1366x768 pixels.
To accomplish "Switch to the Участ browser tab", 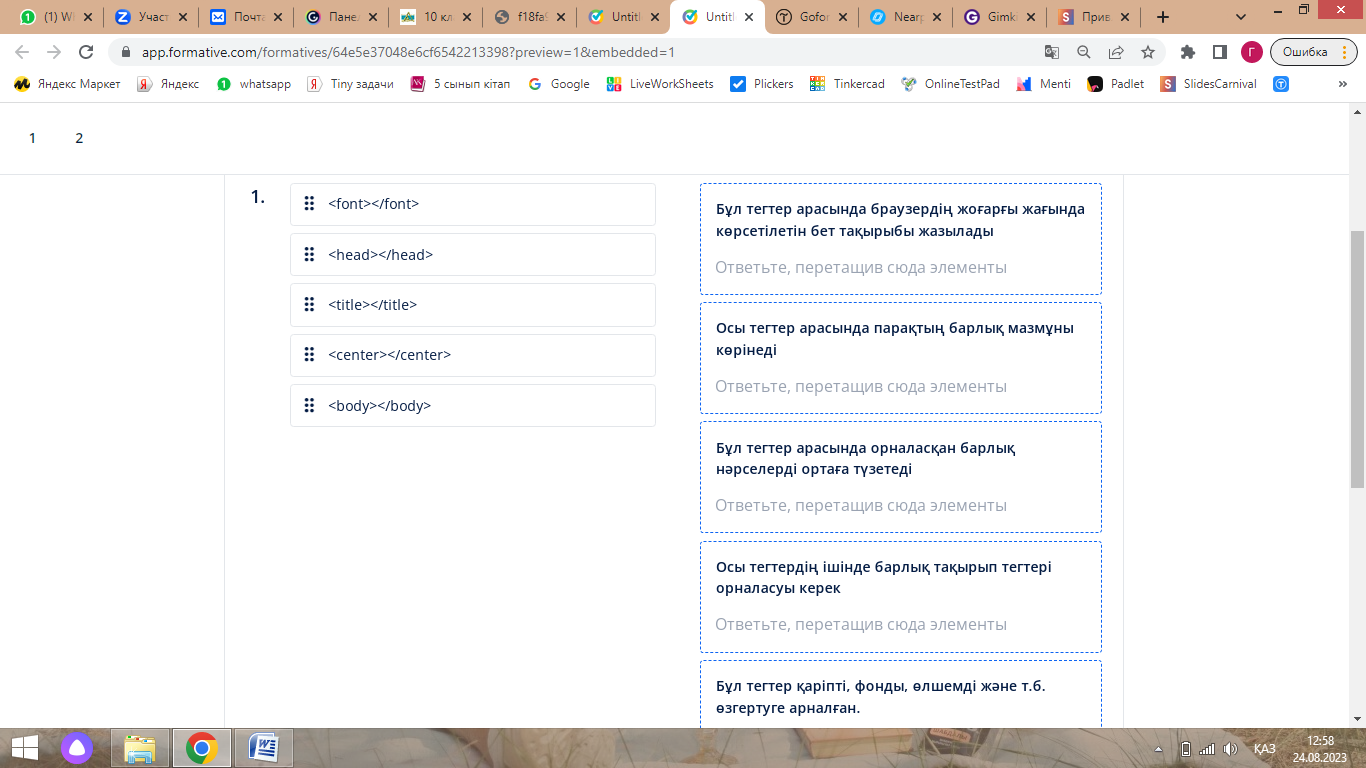I will click(150, 17).
